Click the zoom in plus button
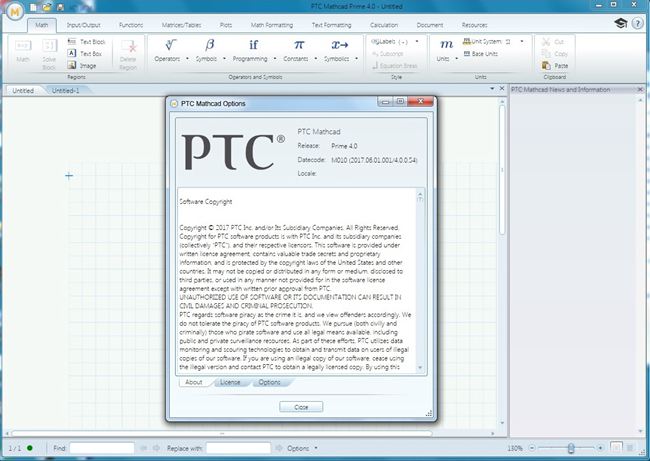The width and height of the screenshot is (650, 461). (x=600, y=448)
